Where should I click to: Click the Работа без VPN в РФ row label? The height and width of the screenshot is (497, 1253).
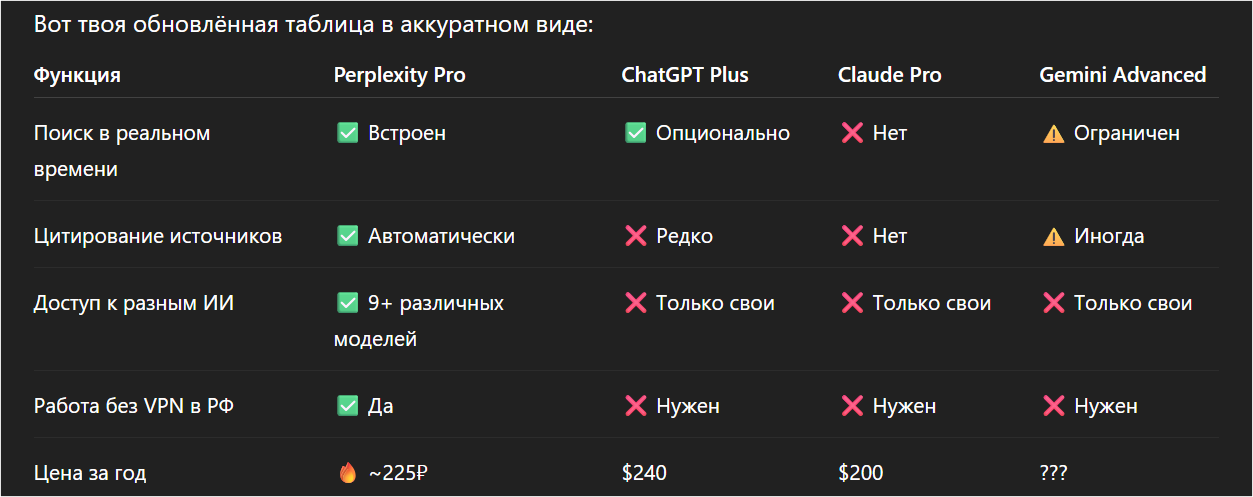[134, 406]
